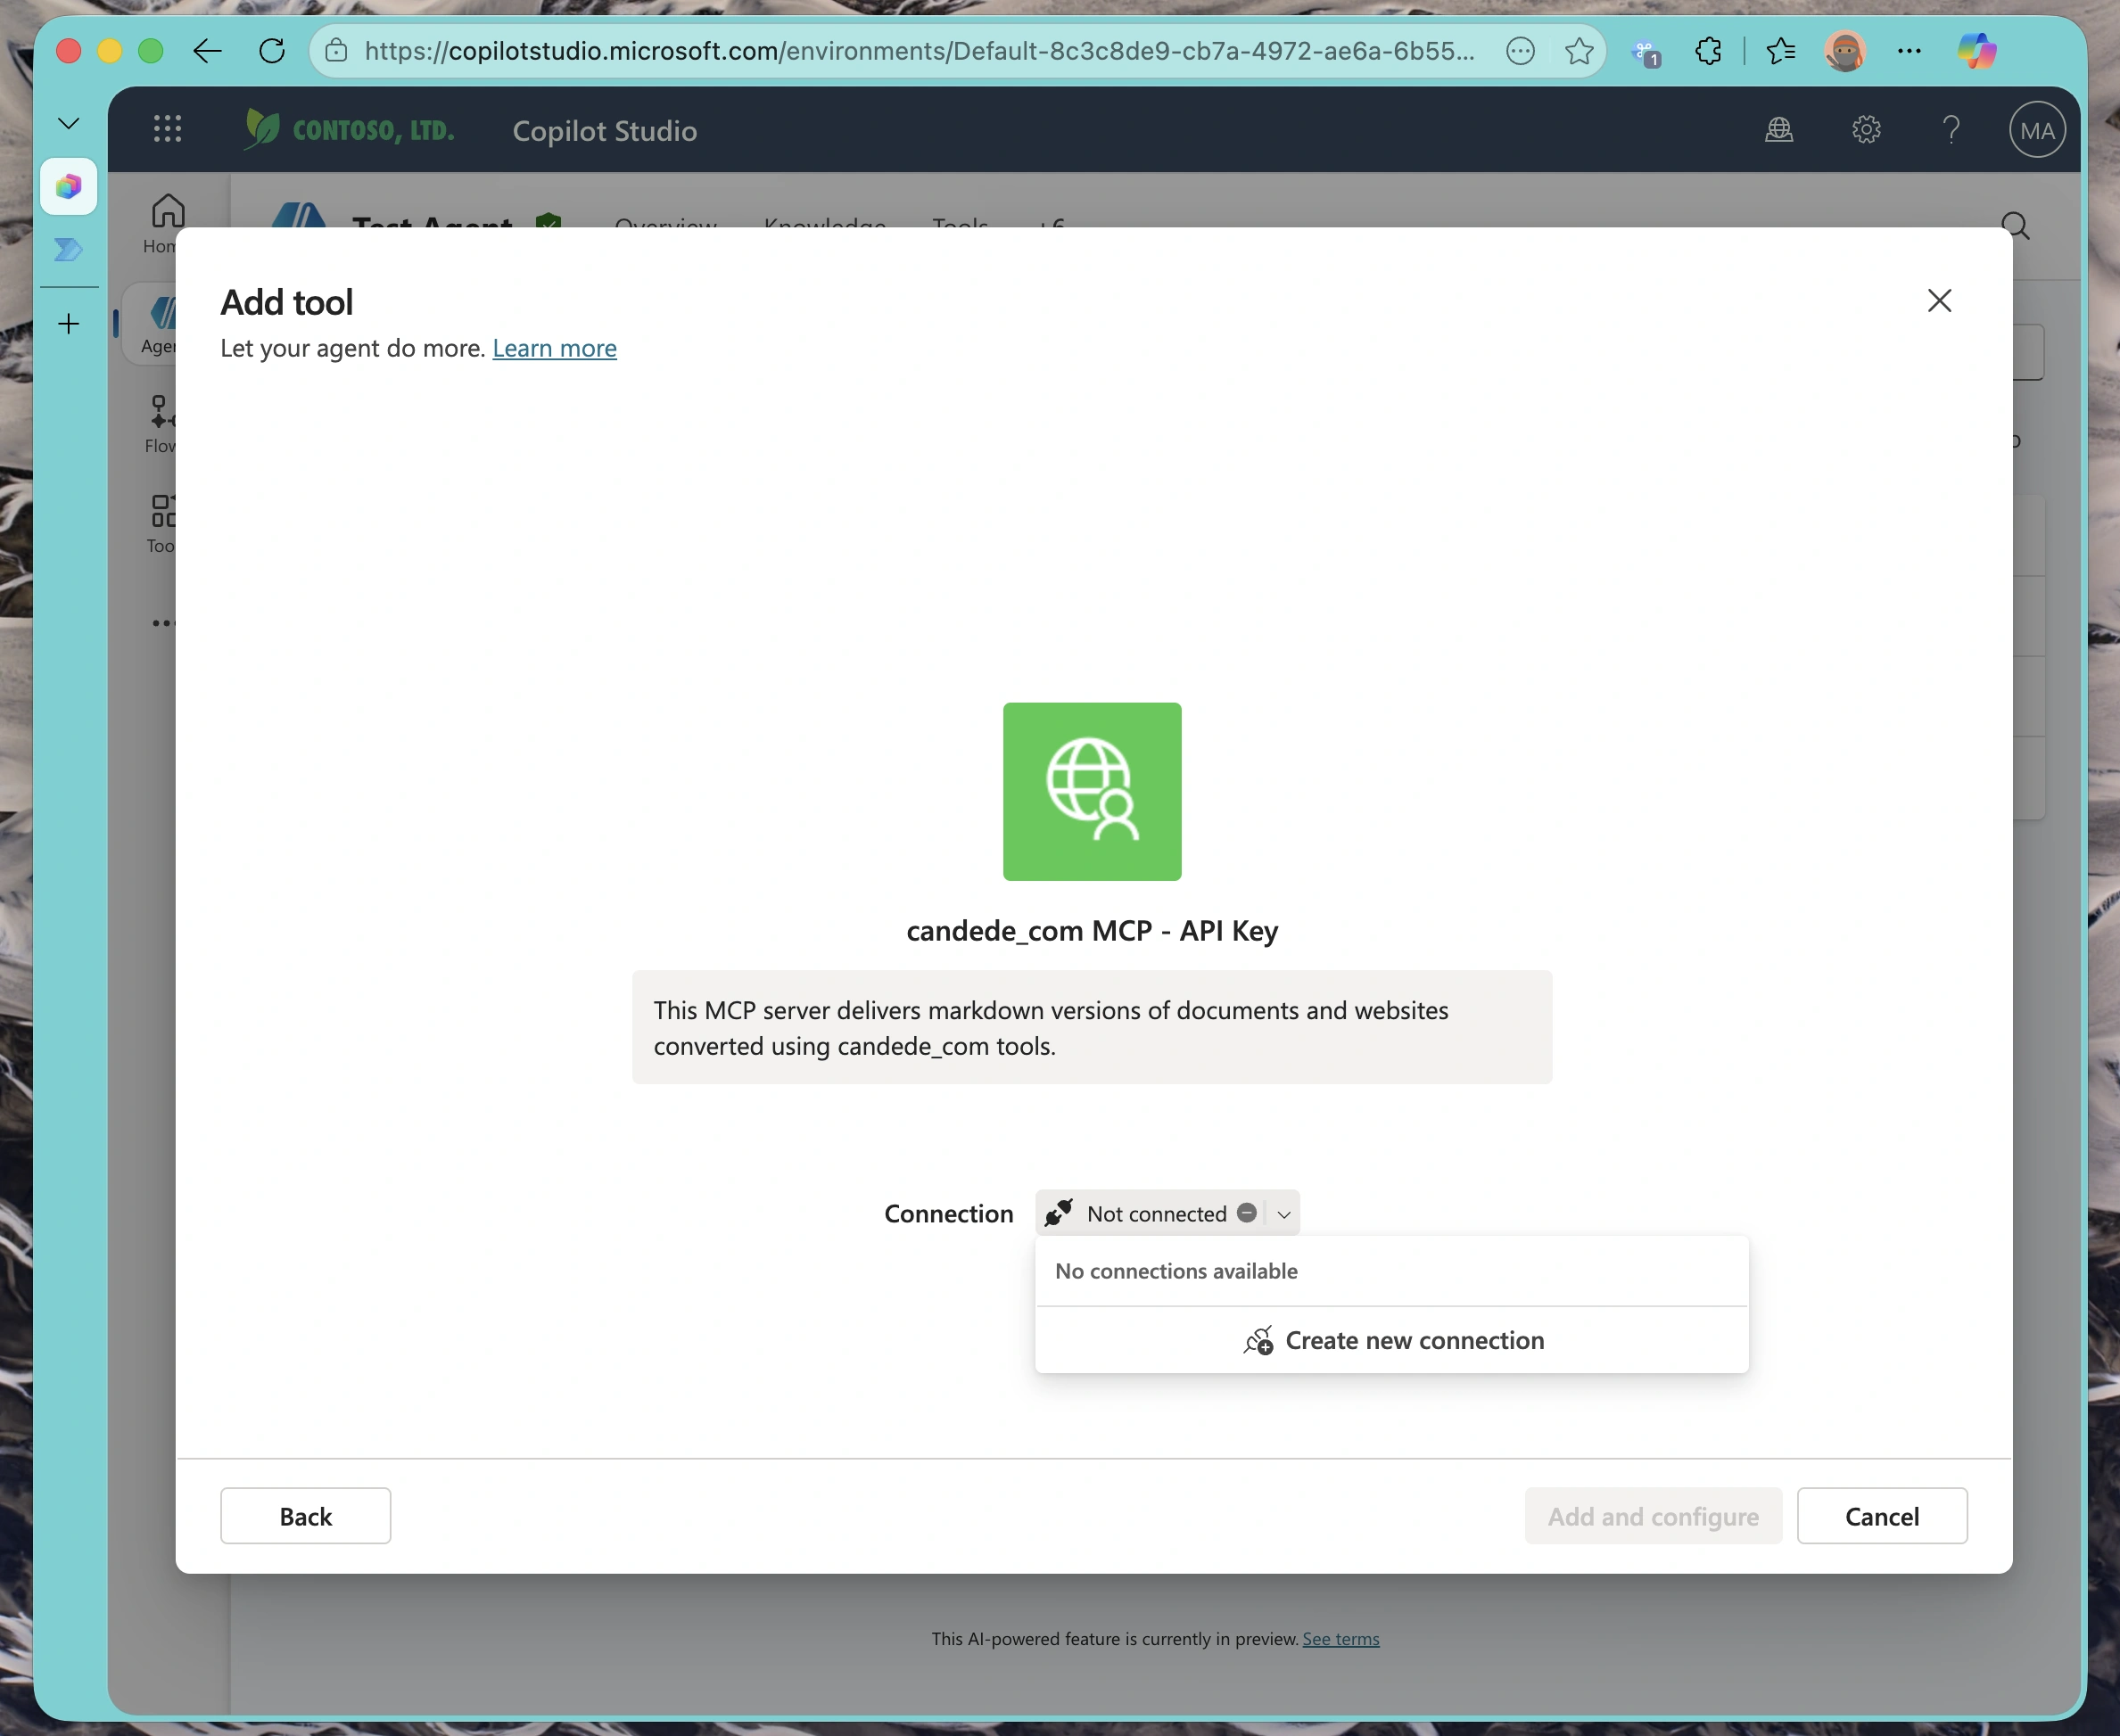The width and height of the screenshot is (2120, 1736).
Task: Open the See terms link
Action: click(1340, 1638)
